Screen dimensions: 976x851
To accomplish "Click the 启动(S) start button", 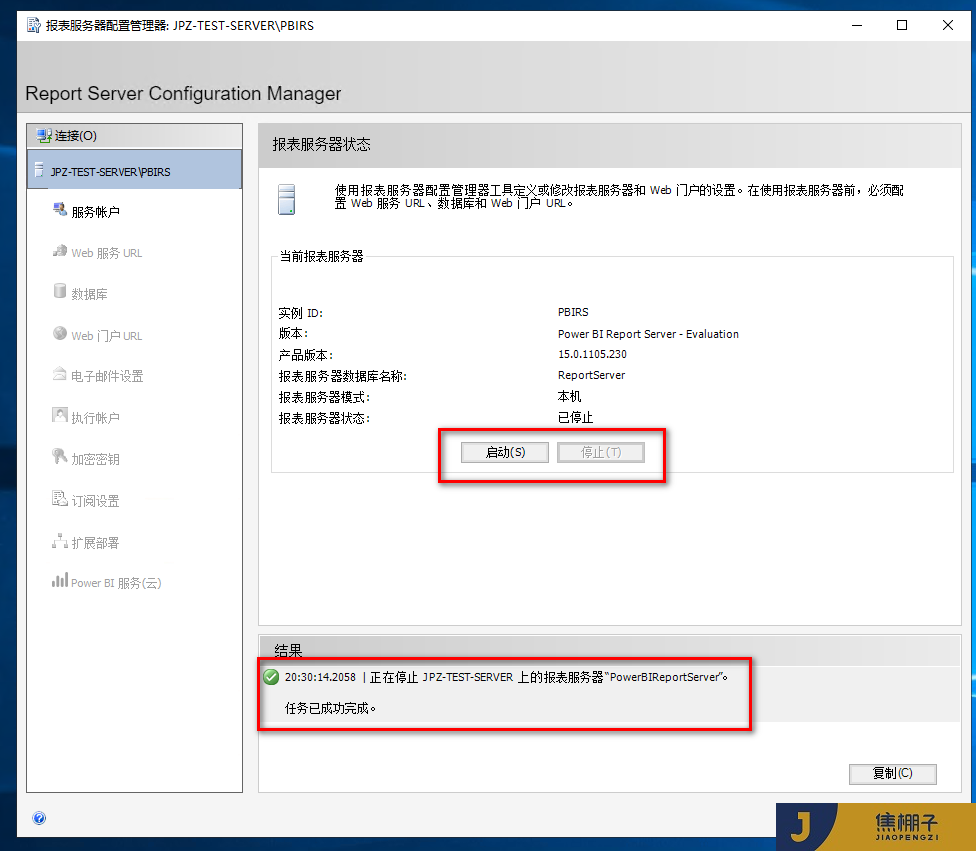I will click(504, 452).
